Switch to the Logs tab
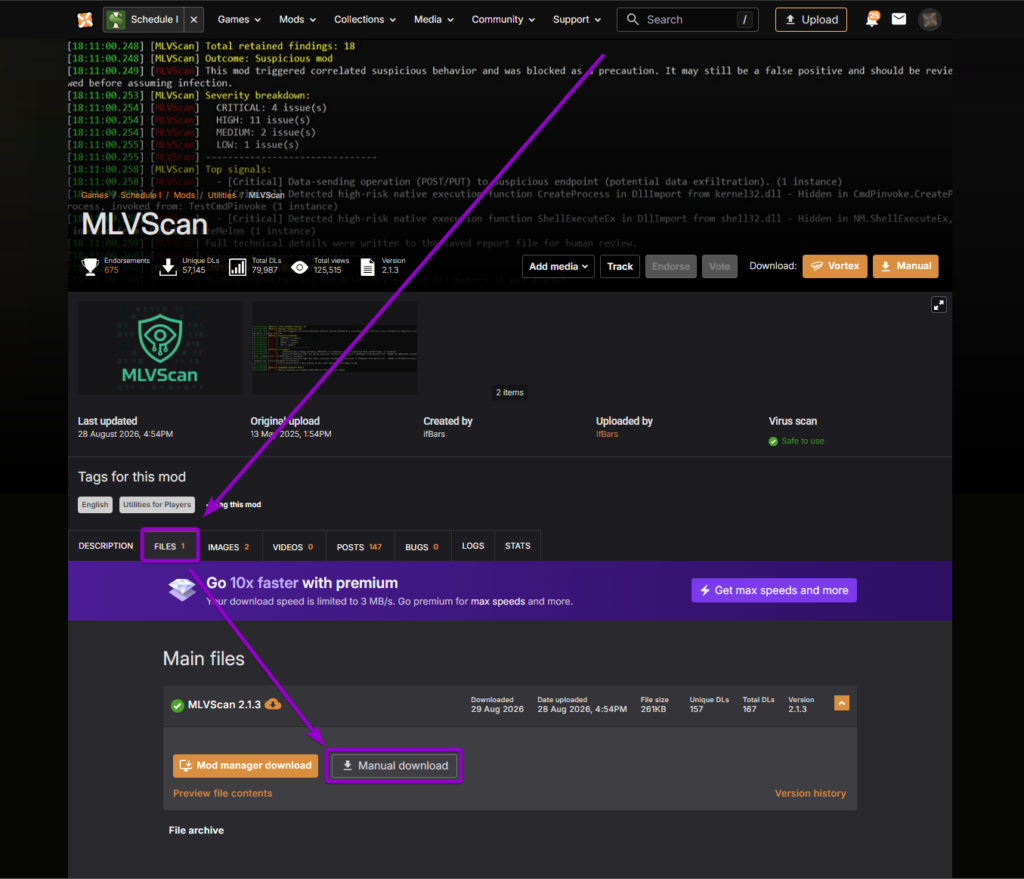The image size is (1024, 879). (473, 546)
